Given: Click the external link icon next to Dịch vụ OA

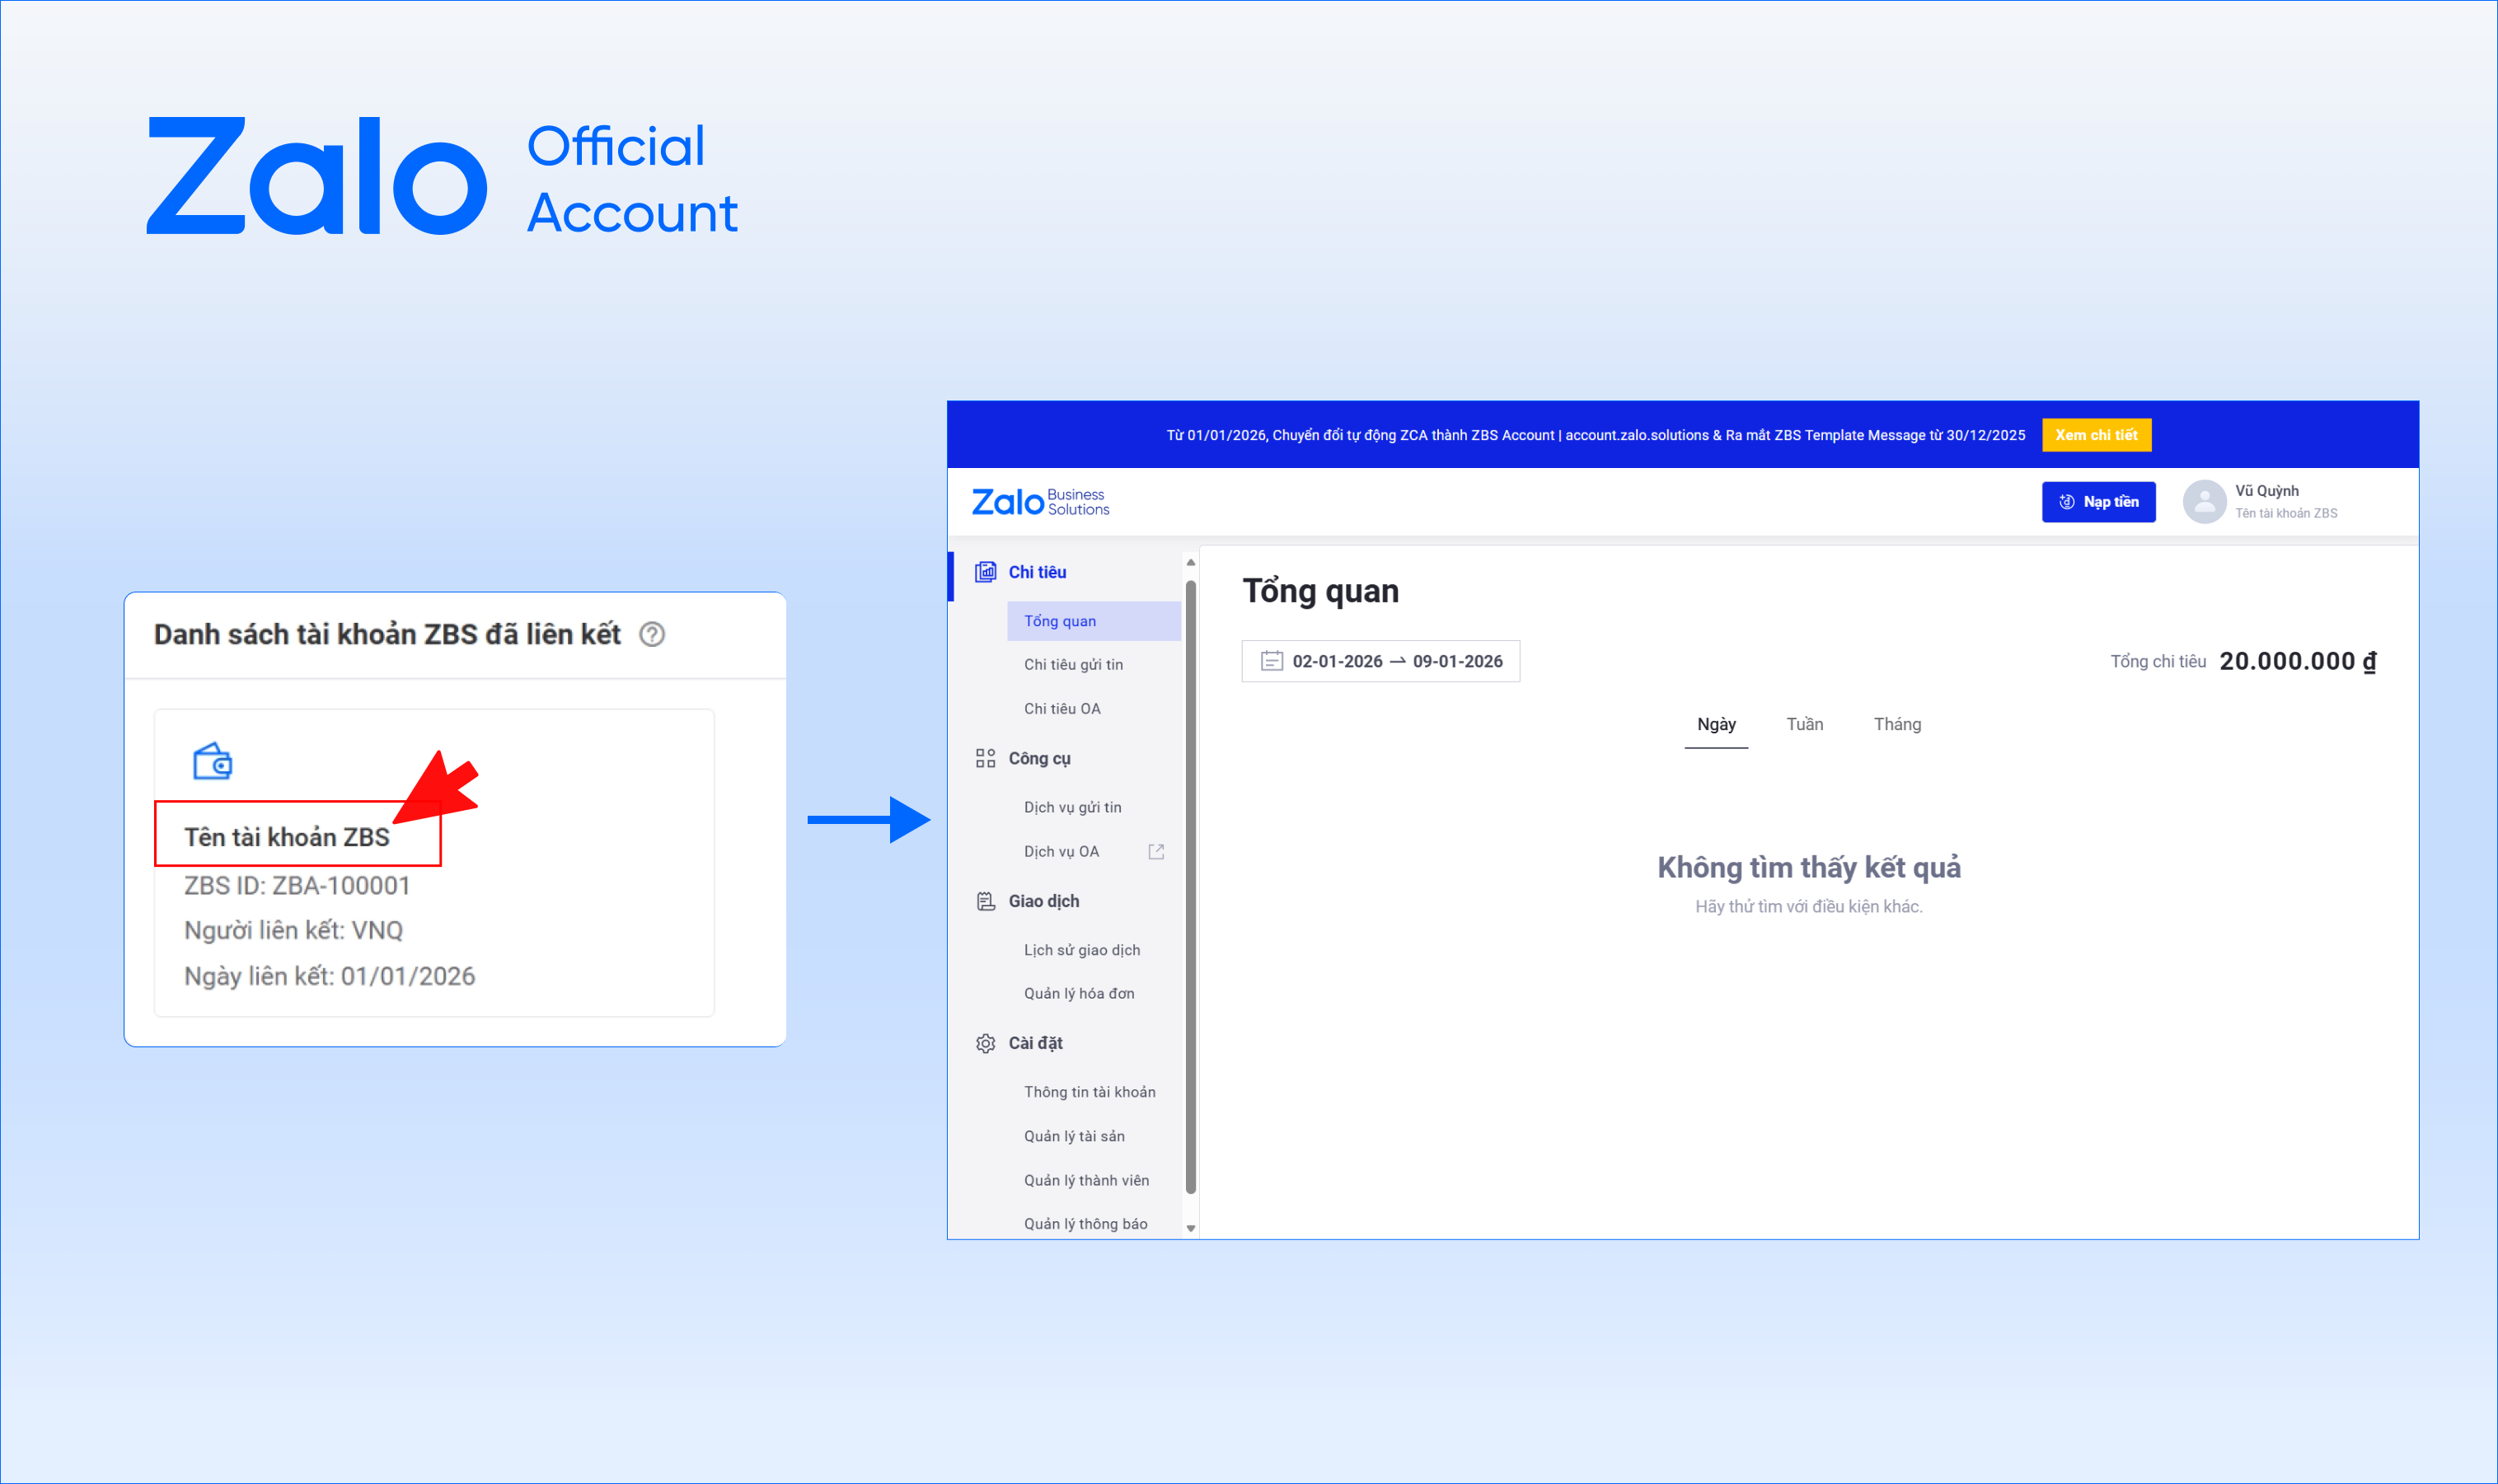Looking at the screenshot, I should pos(1156,851).
